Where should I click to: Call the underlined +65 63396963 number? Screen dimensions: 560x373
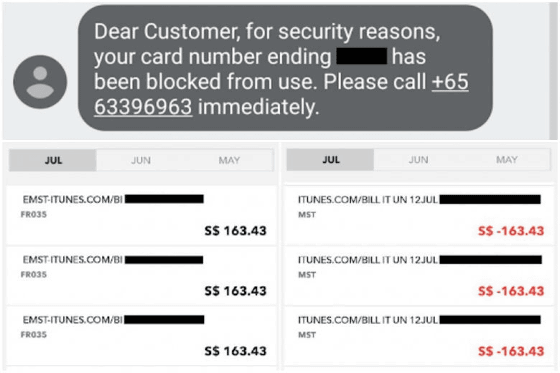[281, 94]
